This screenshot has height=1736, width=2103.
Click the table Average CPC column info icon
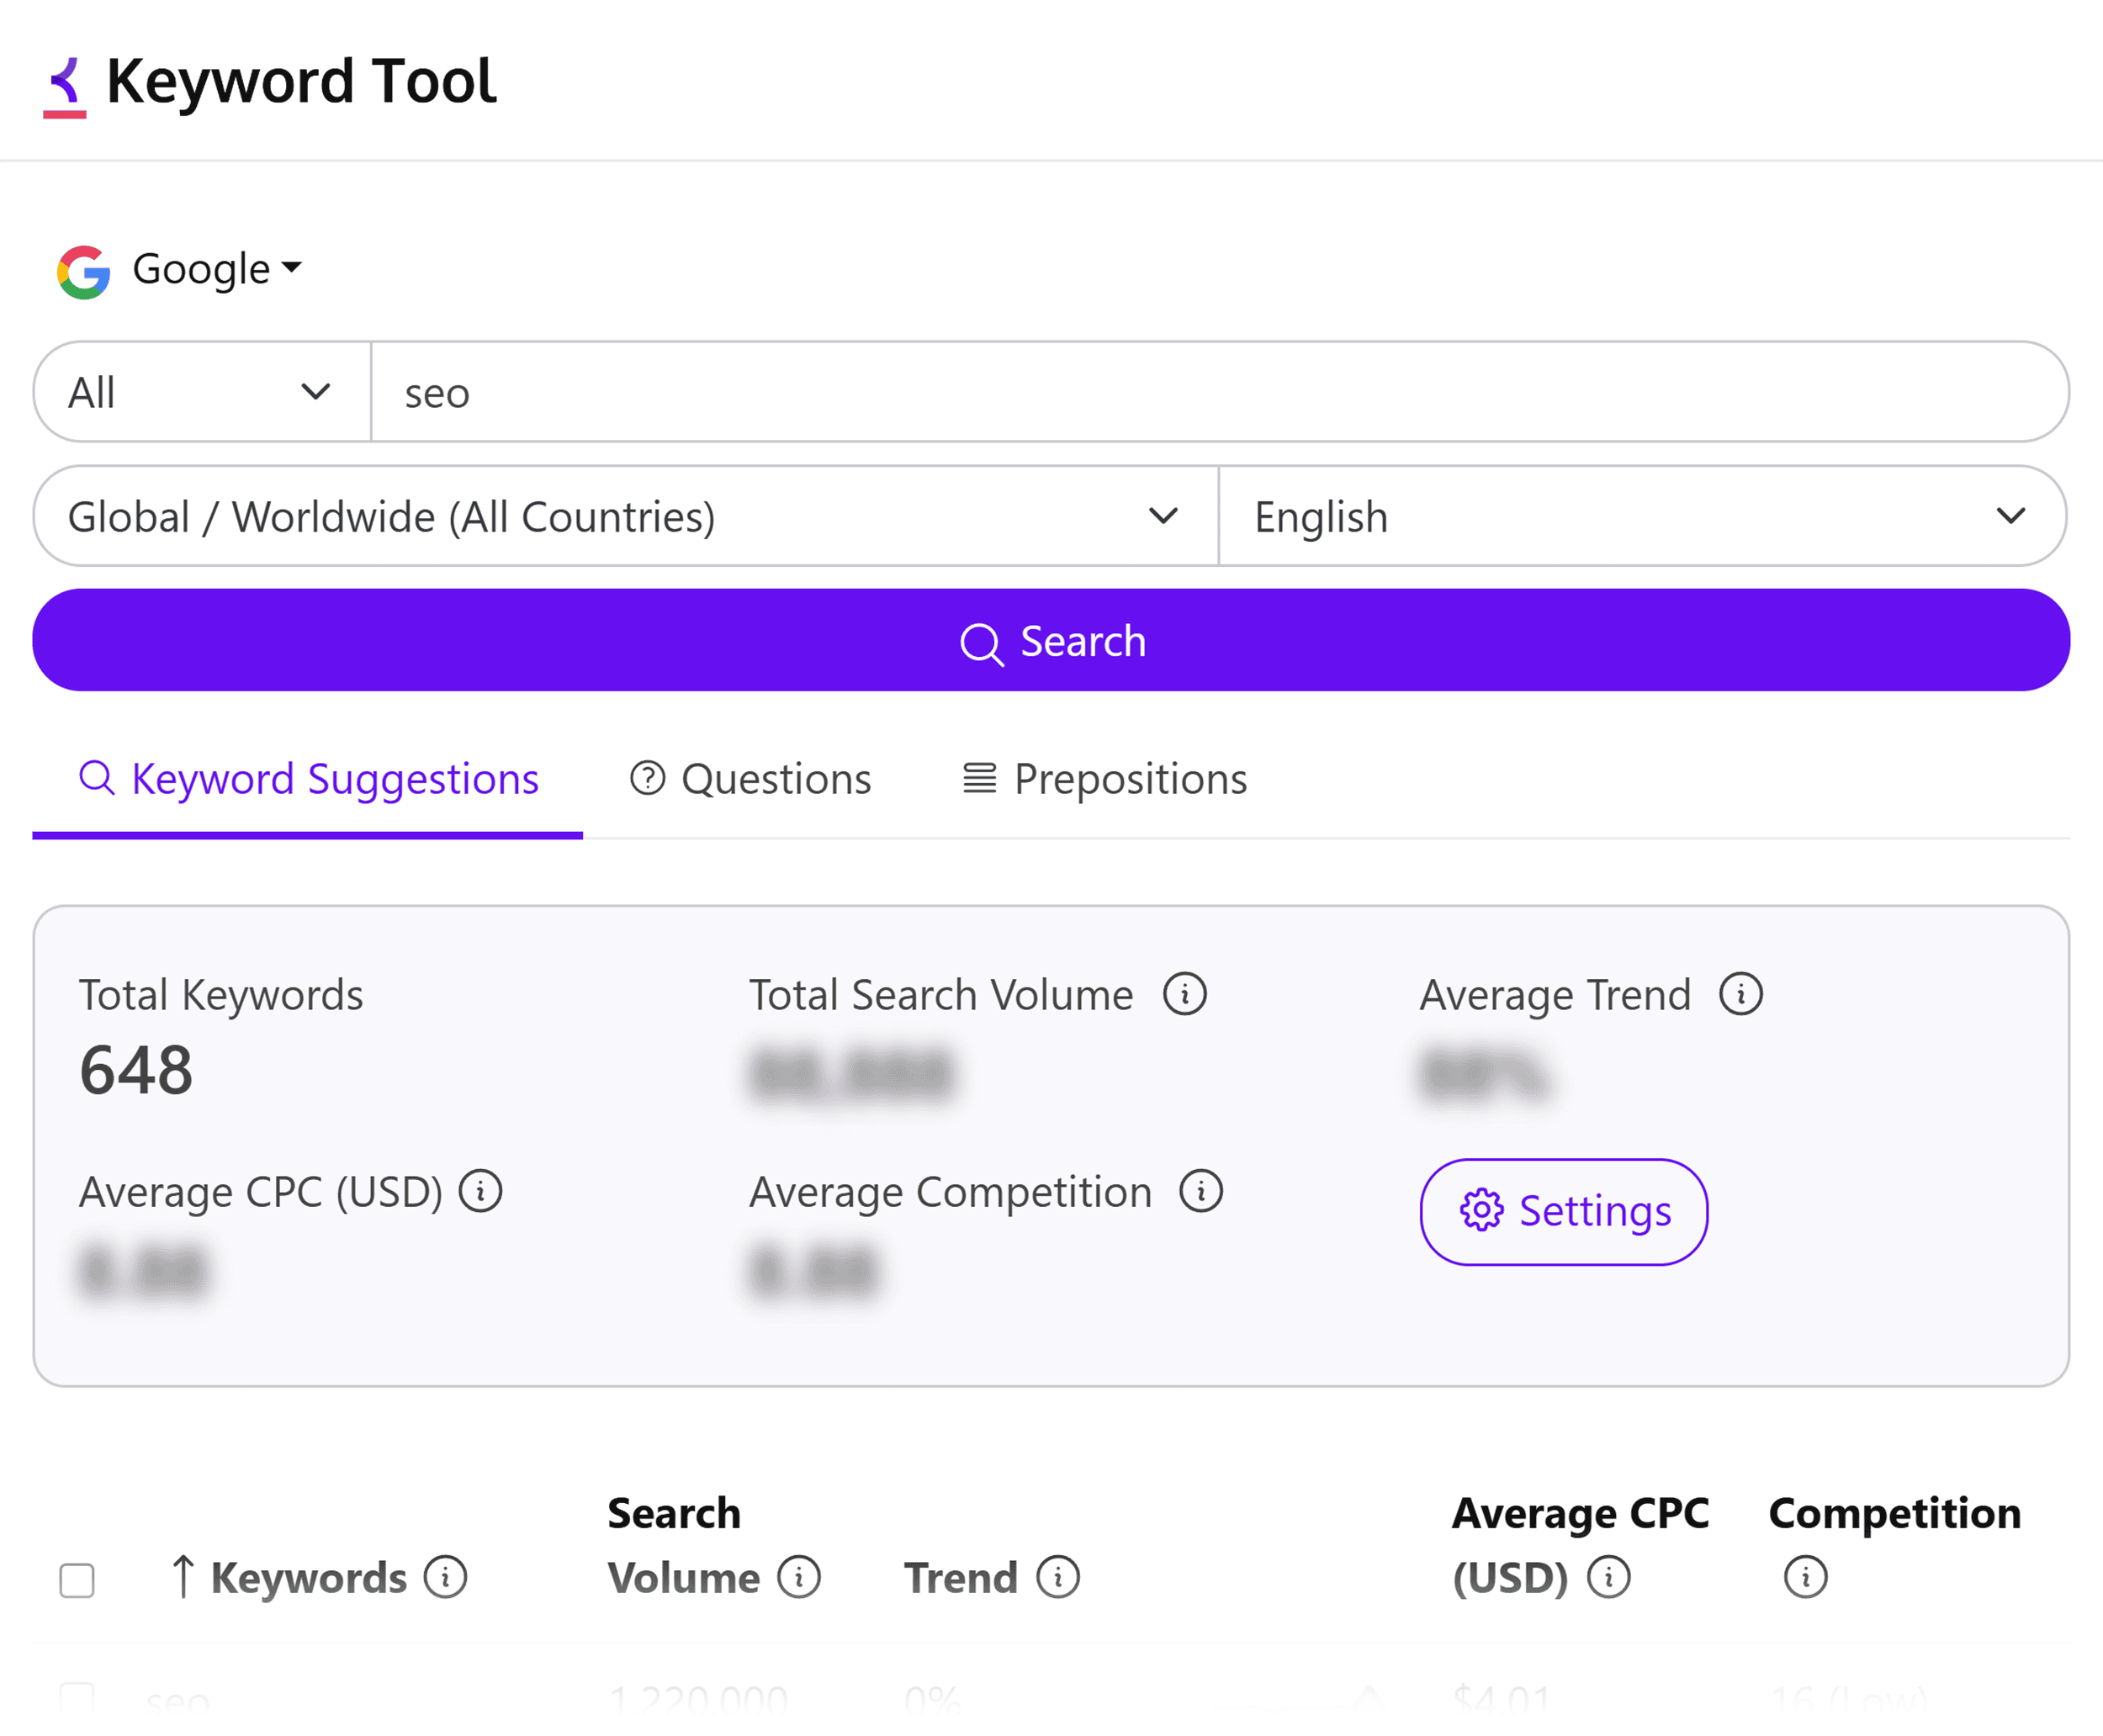[x=1609, y=1577]
